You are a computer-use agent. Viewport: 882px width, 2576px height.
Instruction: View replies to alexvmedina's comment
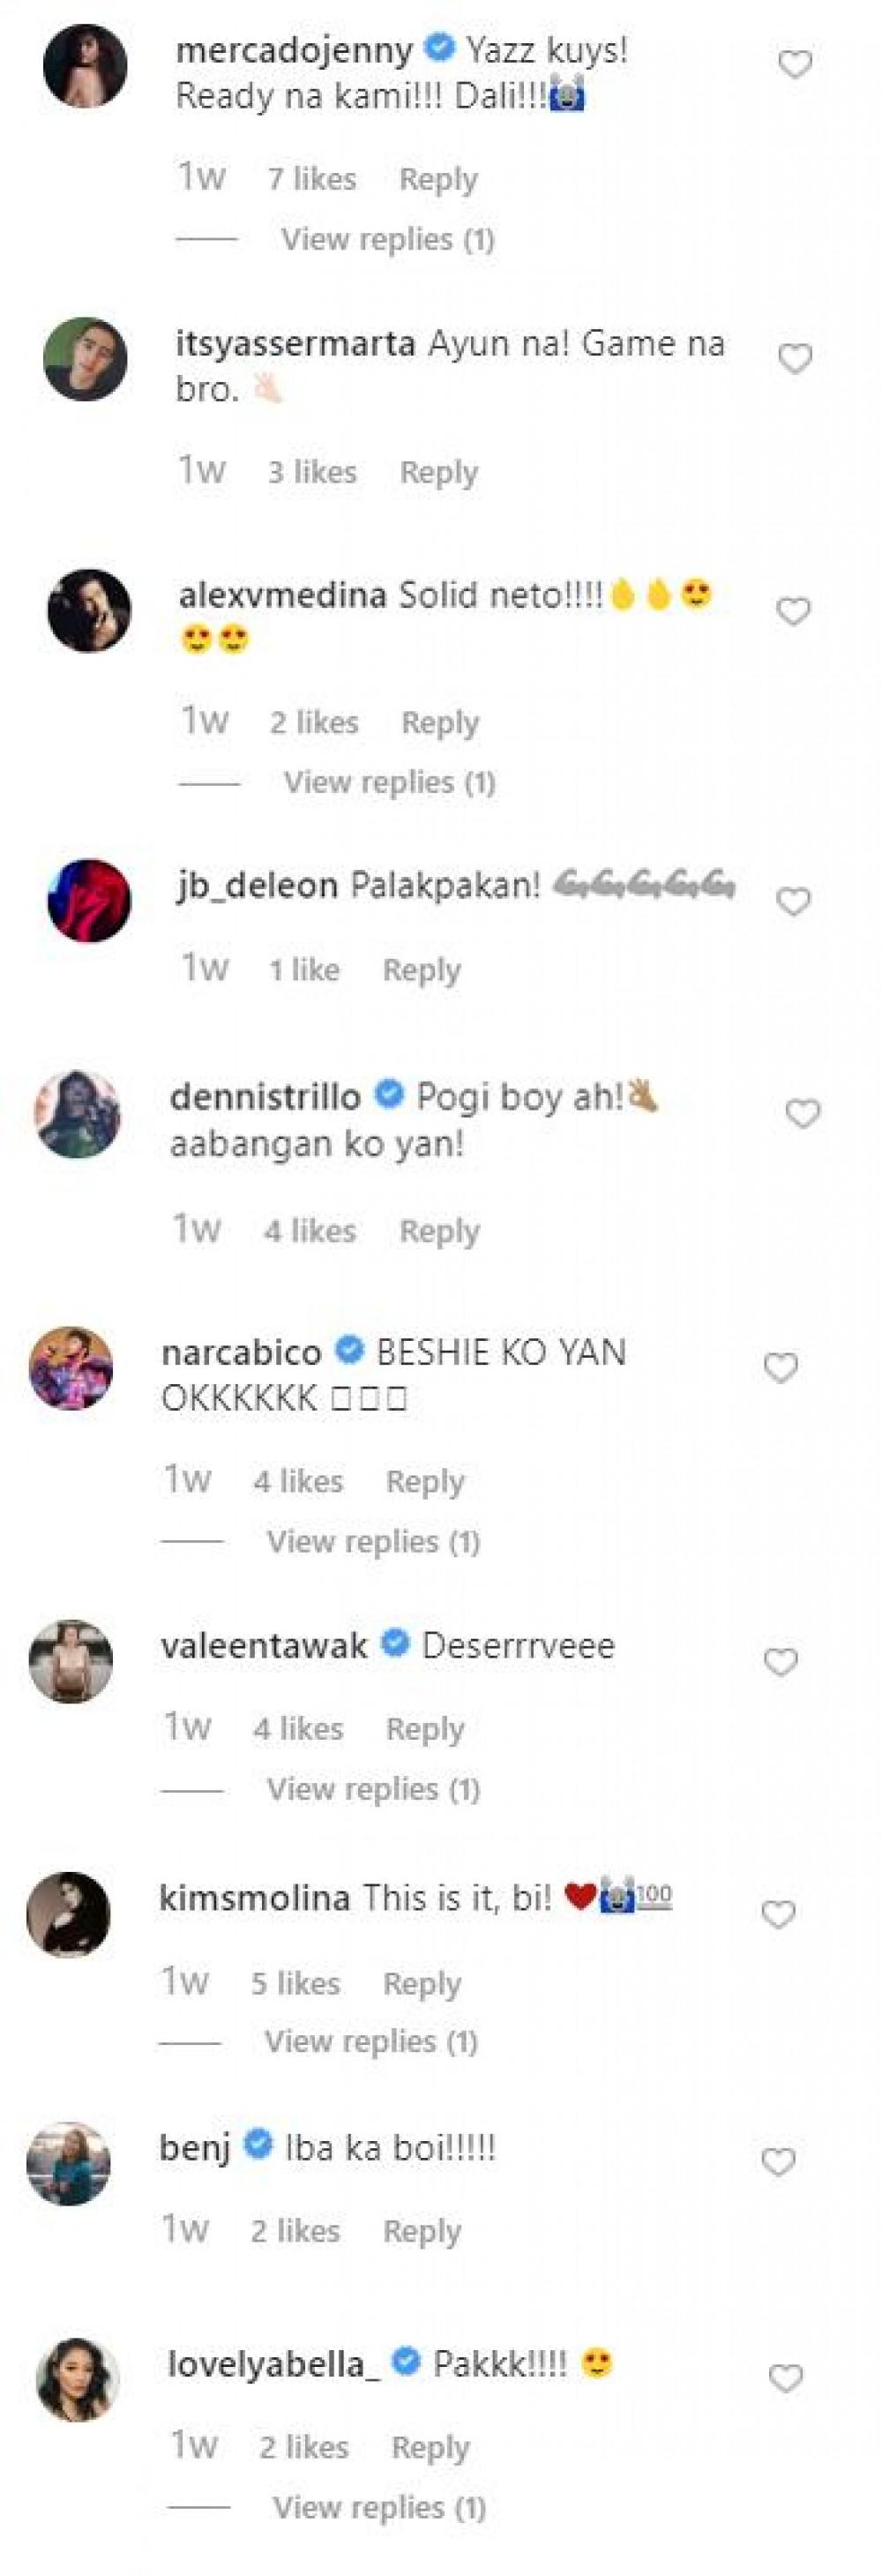point(389,782)
